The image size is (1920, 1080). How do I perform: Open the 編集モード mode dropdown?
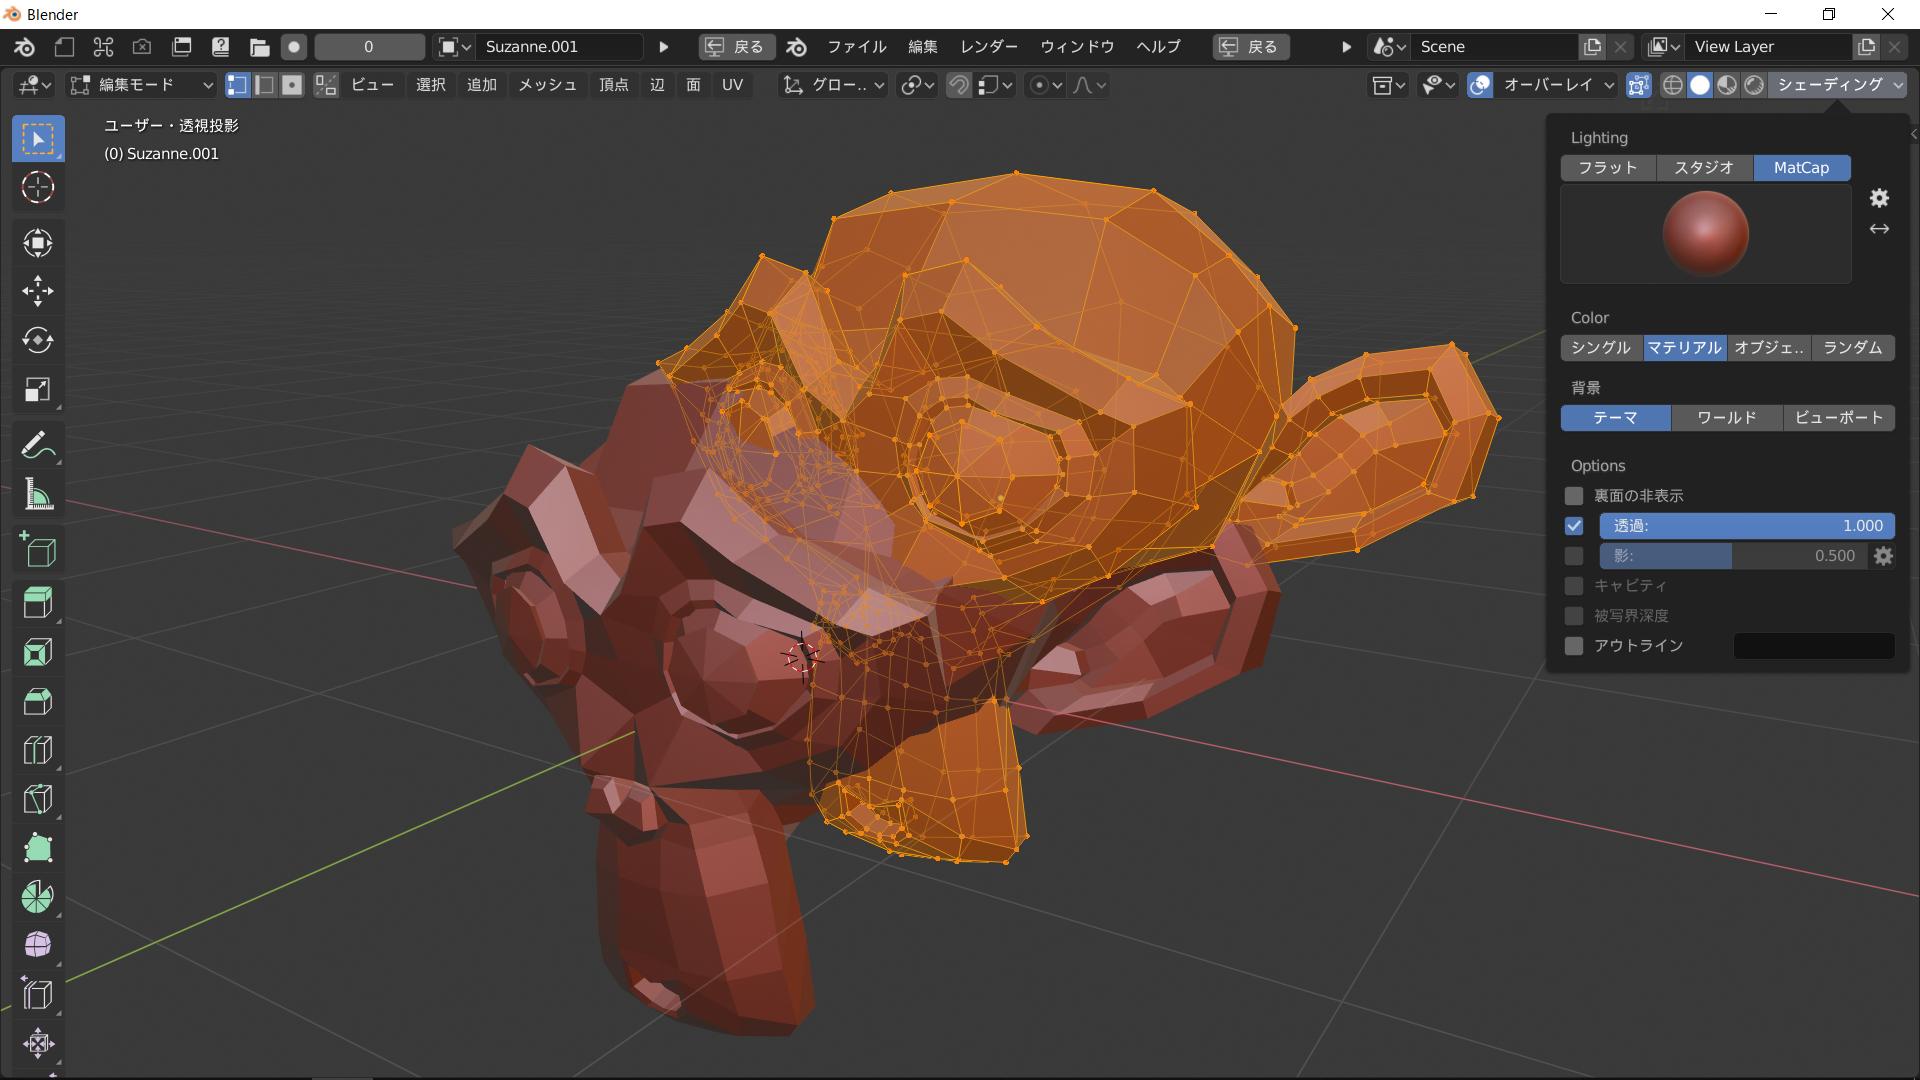pos(141,85)
